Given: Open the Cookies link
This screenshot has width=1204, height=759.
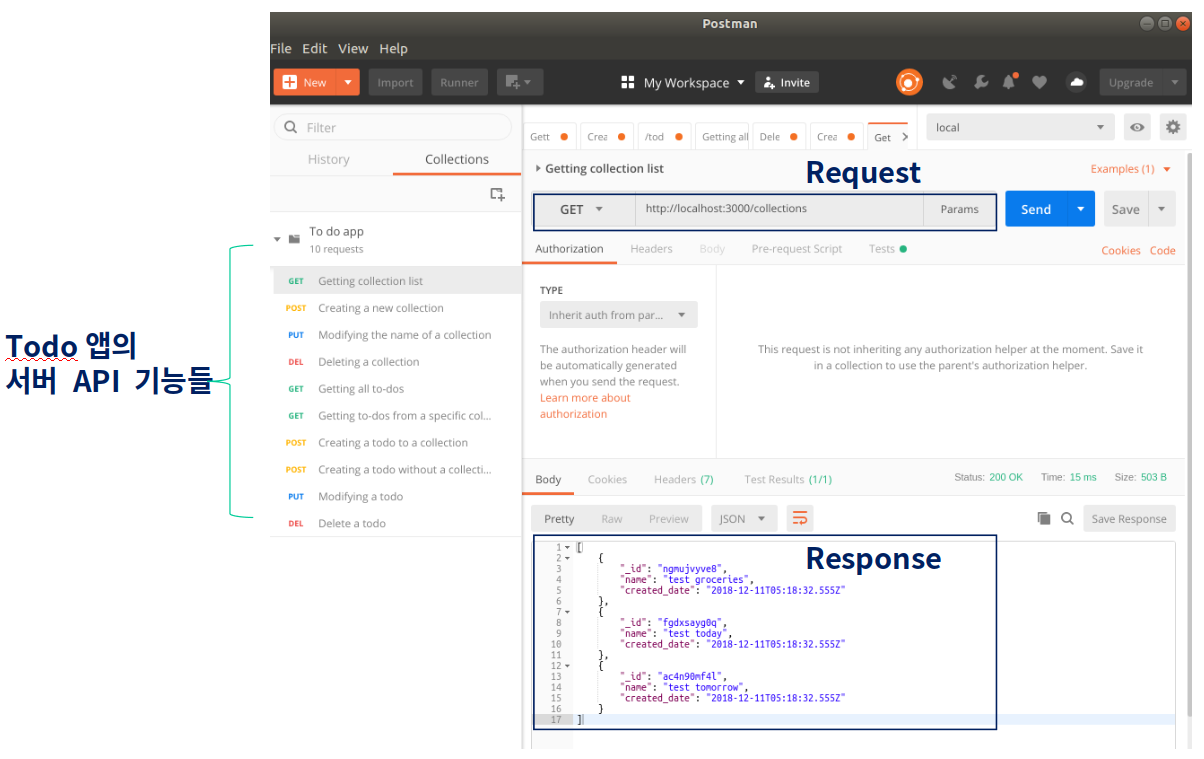Looking at the screenshot, I should tap(1121, 250).
